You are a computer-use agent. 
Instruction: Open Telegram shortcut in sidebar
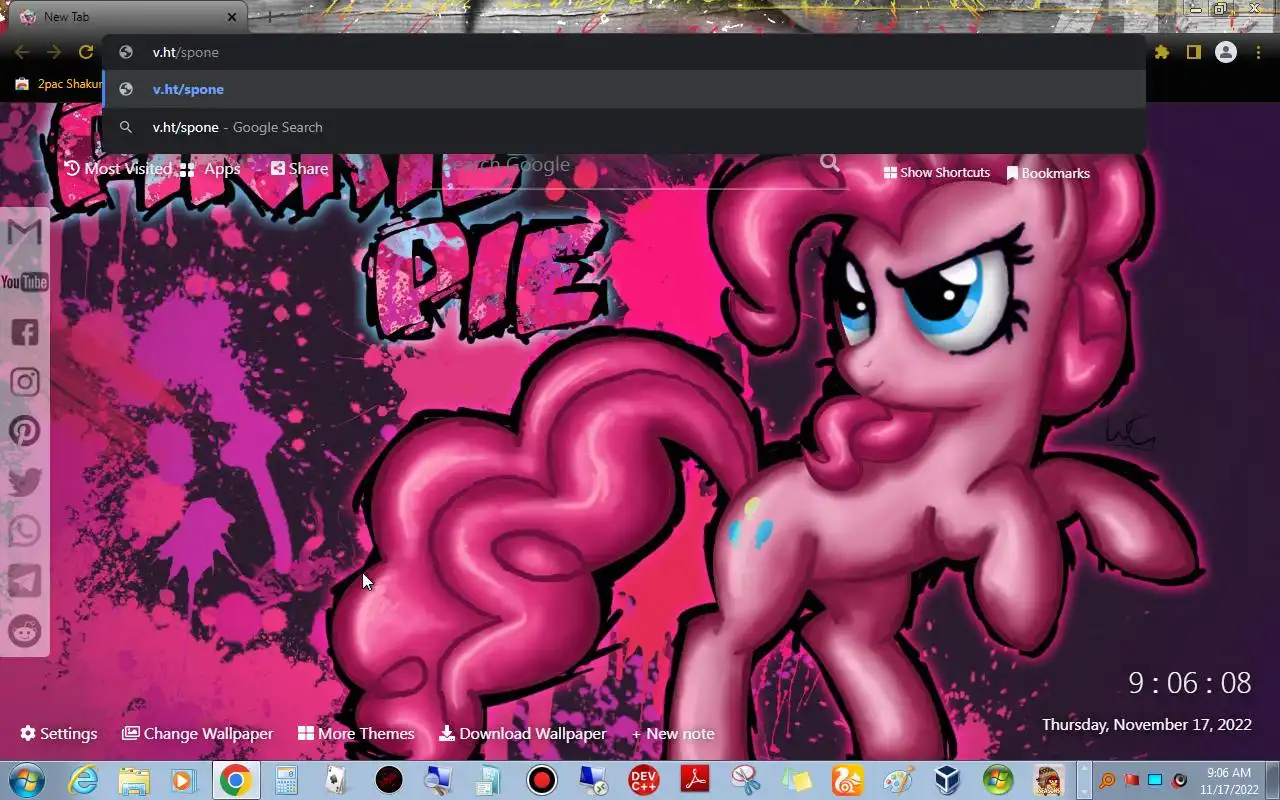(x=24, y=581)
